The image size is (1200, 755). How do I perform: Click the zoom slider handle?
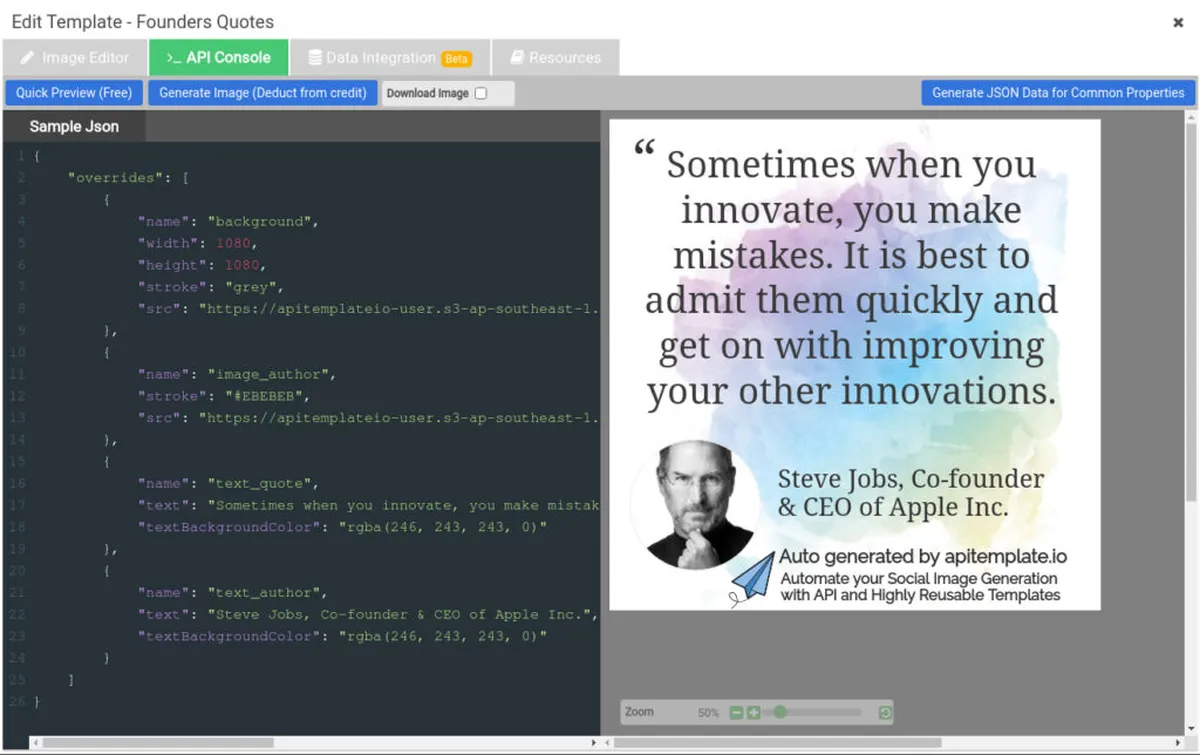[x=780, y=713]
